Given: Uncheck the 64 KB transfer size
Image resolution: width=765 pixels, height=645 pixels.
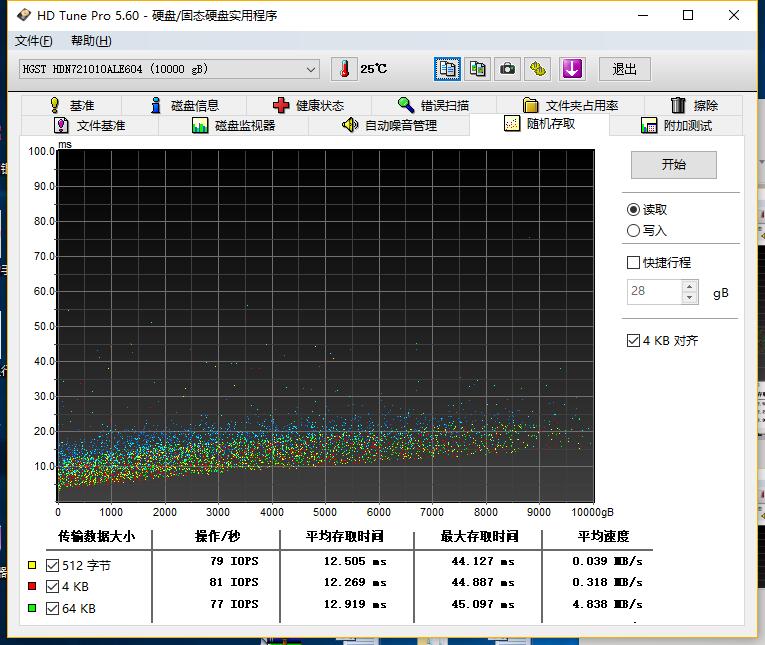Looking at the screenshot, I should [x=52, y=608].
